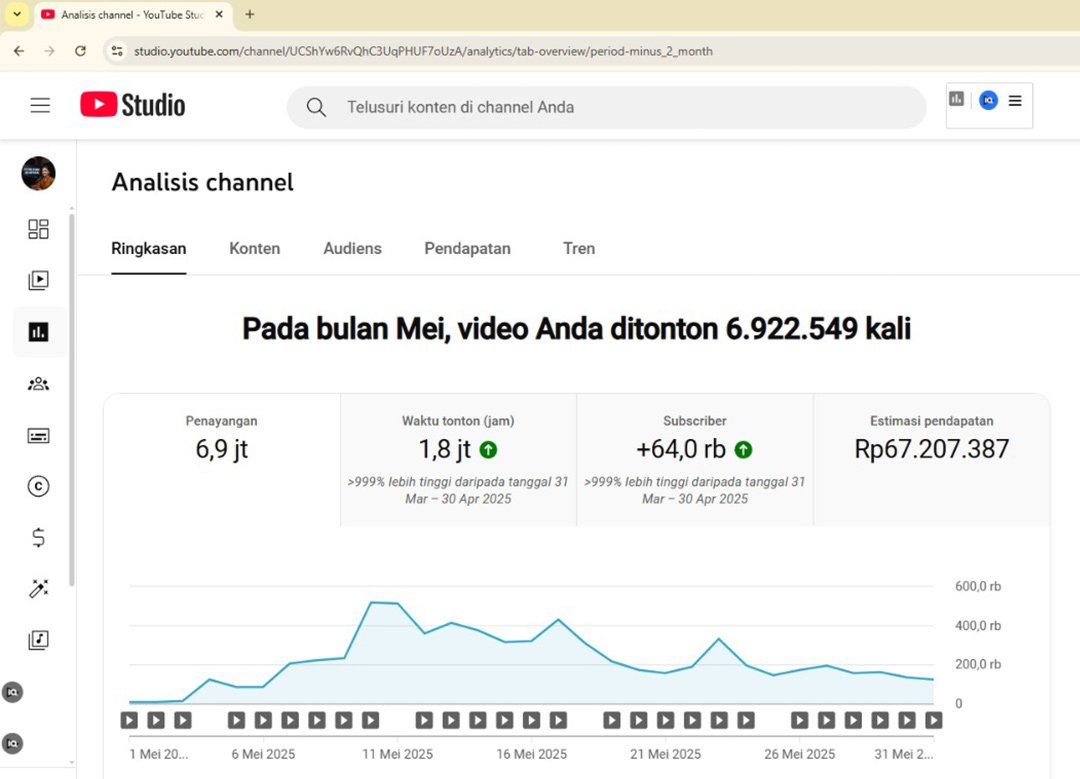This screenshot has height=779, width=1080.
Task: Open the Audiens analytics tab
Action: (352, 248)
